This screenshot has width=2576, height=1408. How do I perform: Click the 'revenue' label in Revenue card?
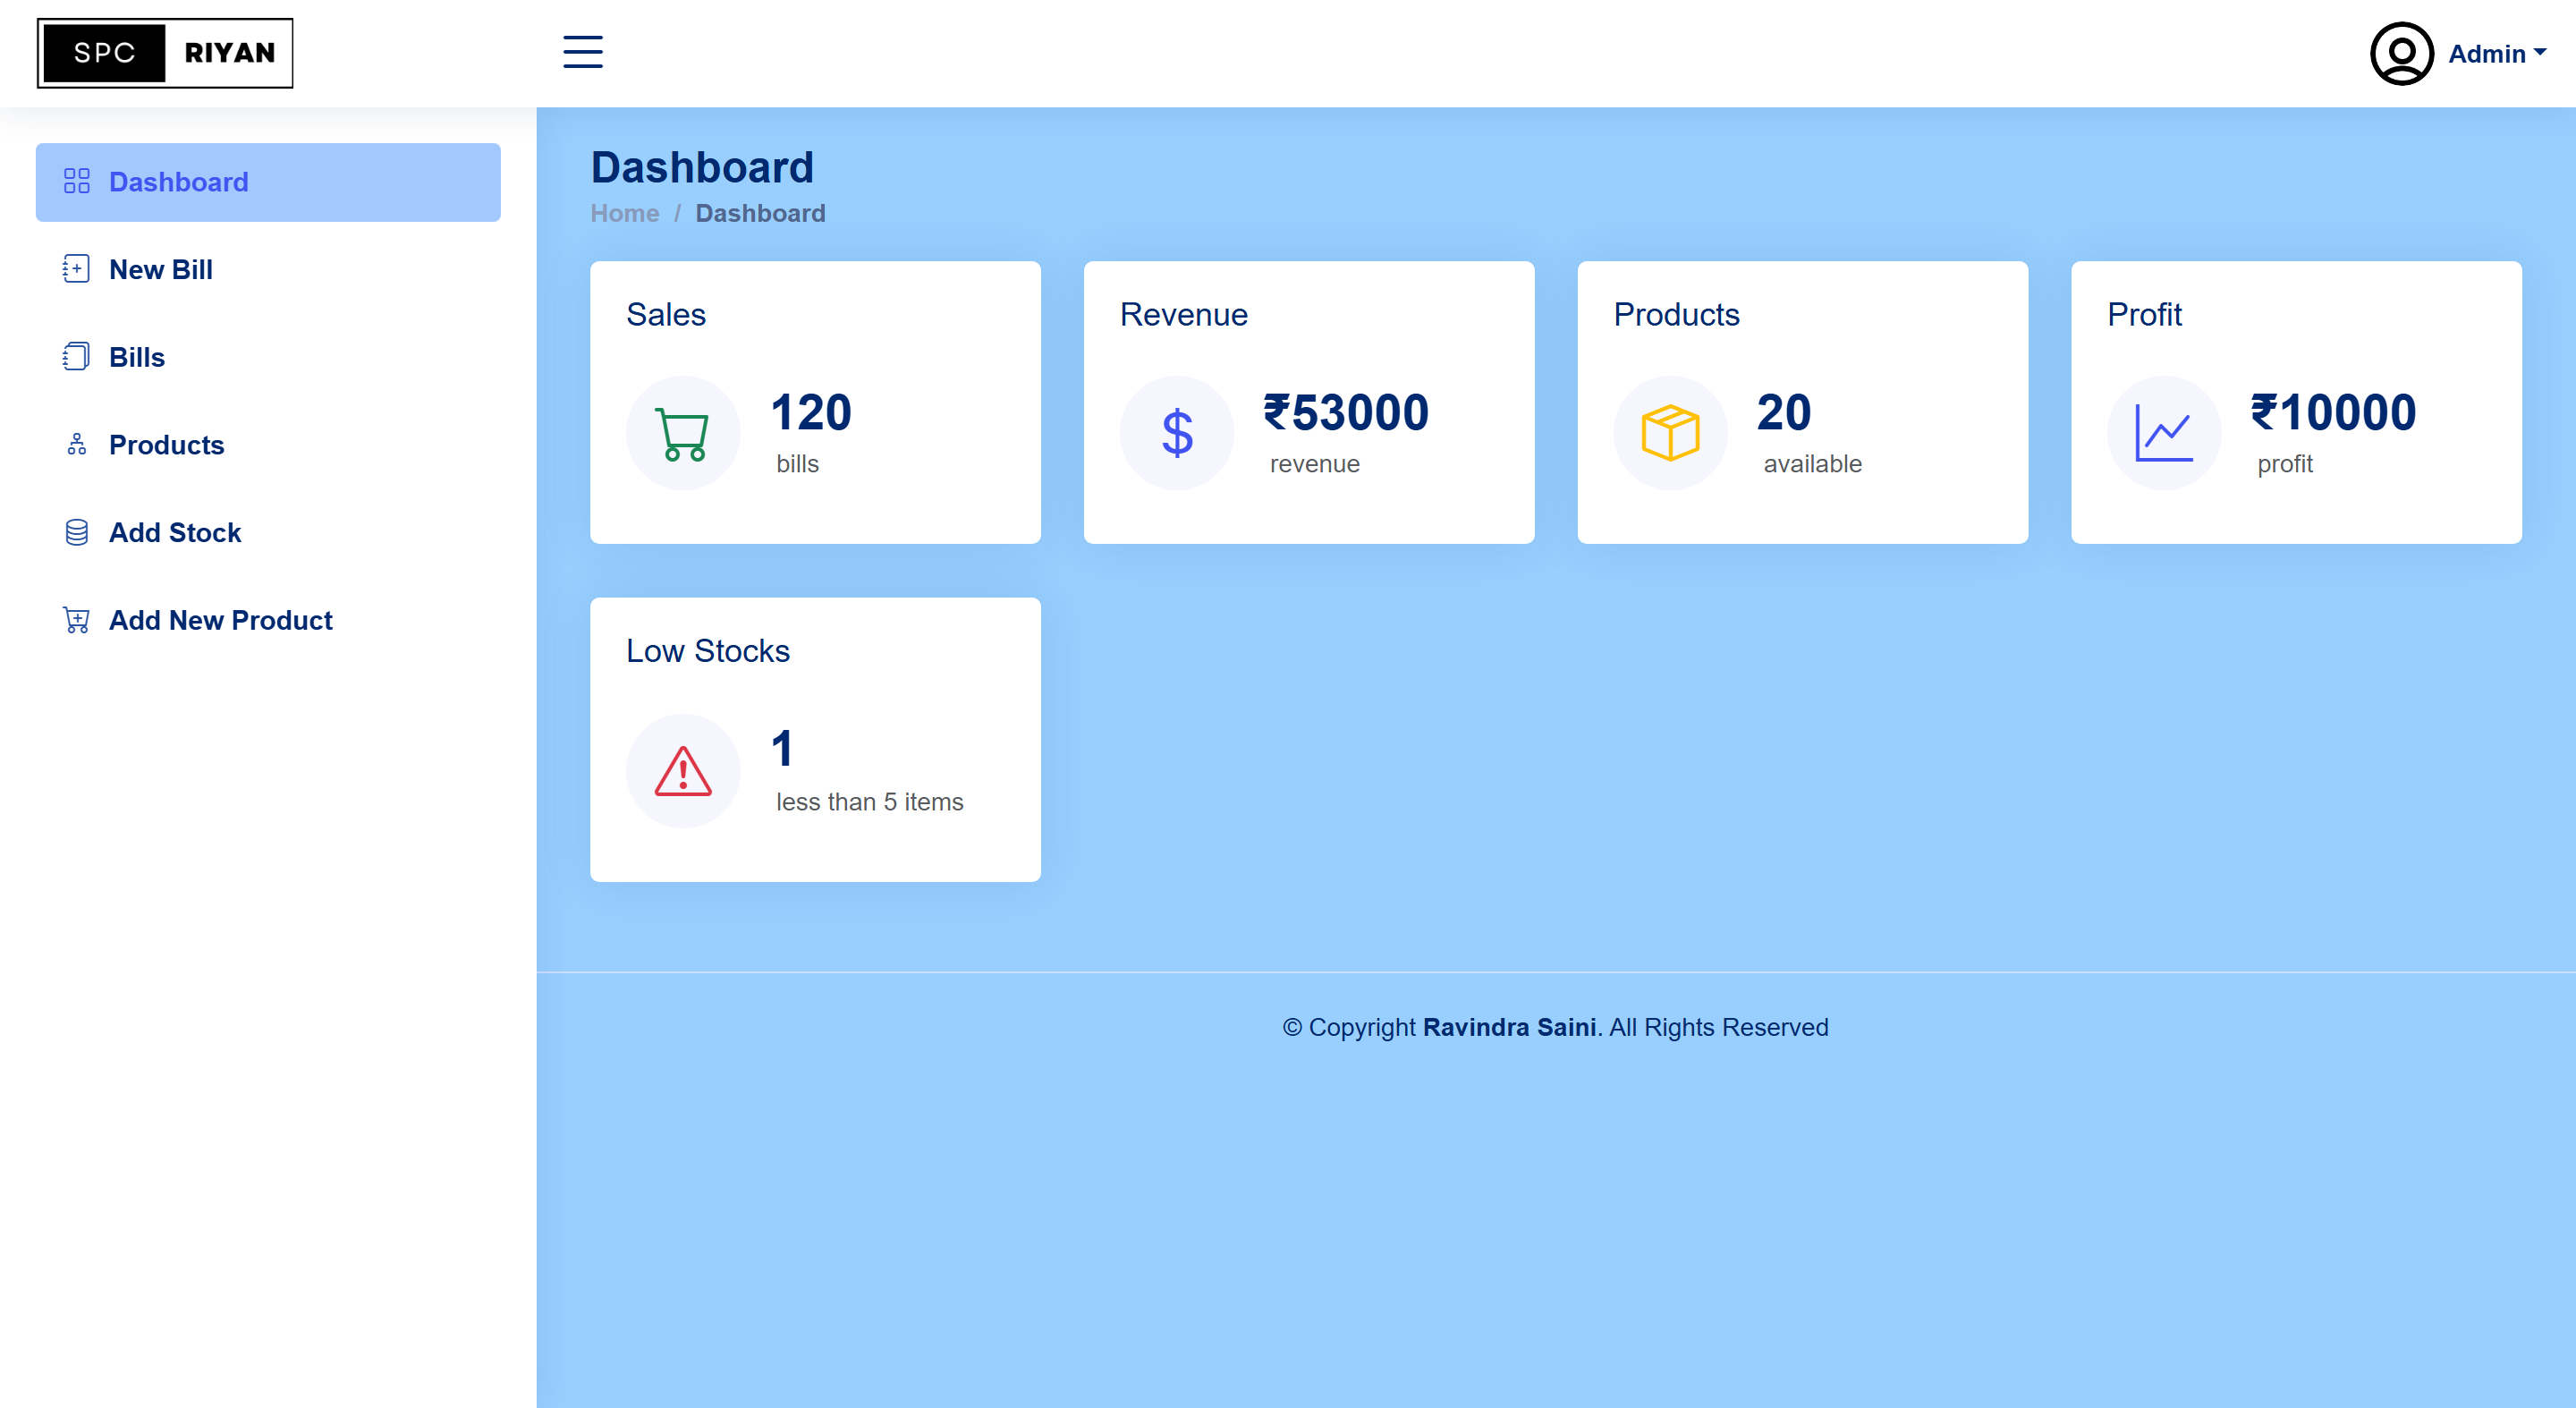(1314, 464)
